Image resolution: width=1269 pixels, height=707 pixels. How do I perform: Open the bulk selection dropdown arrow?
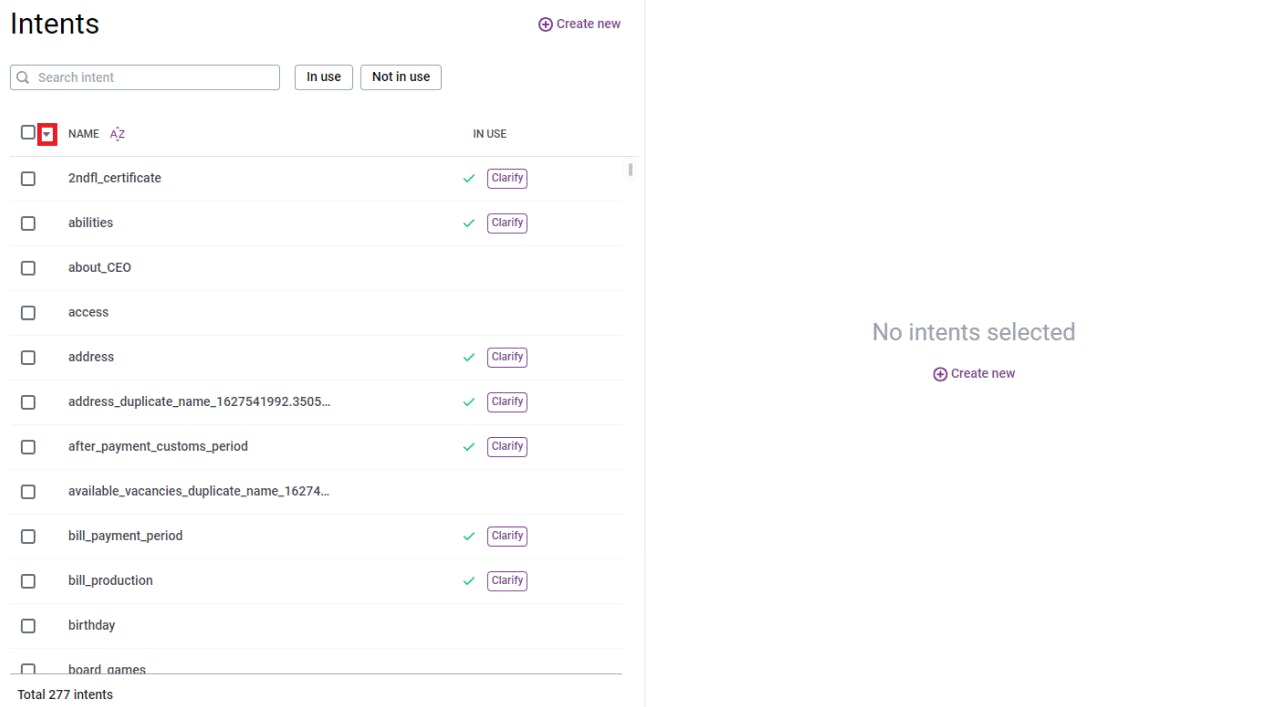pyautogui.click(x=46, y=134)
